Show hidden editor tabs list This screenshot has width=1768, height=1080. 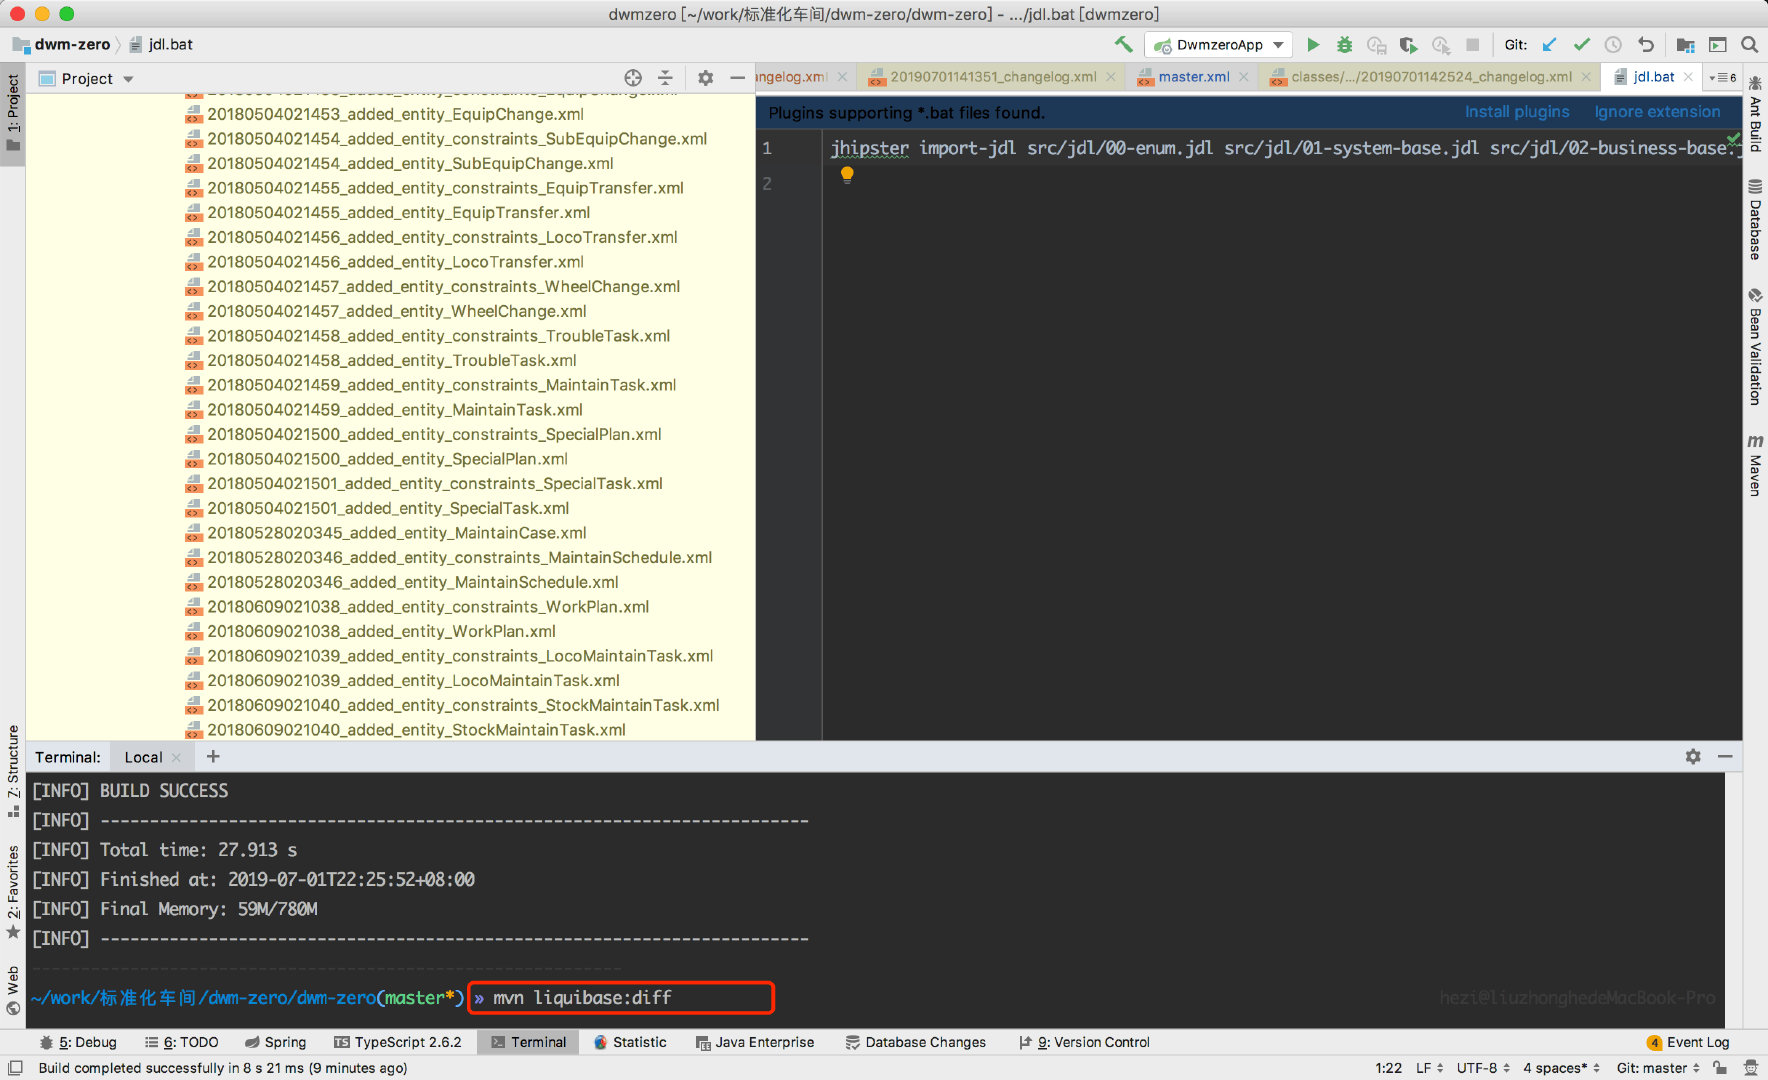pyautogui.click(x=1724, y=77)
